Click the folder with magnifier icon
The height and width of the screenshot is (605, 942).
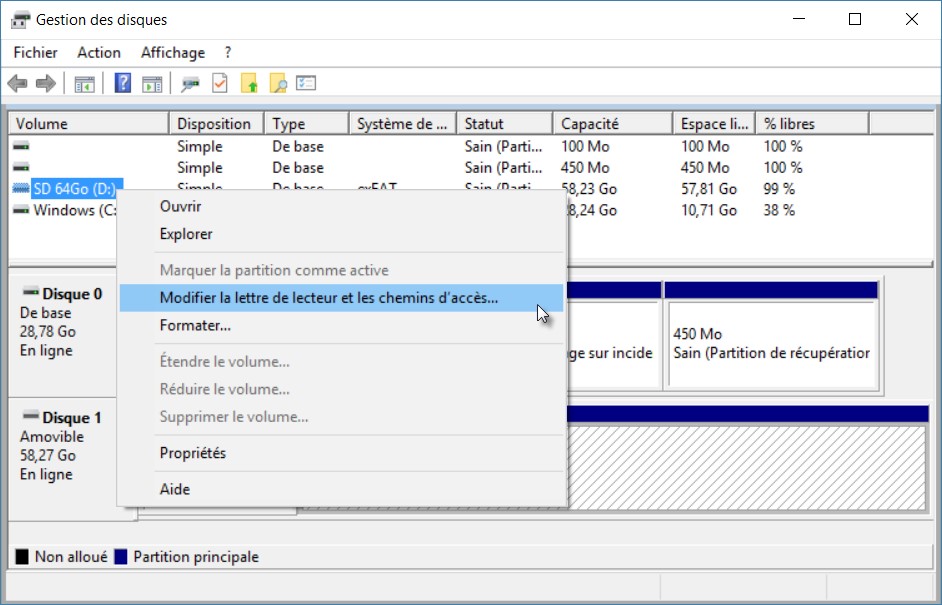278,84
